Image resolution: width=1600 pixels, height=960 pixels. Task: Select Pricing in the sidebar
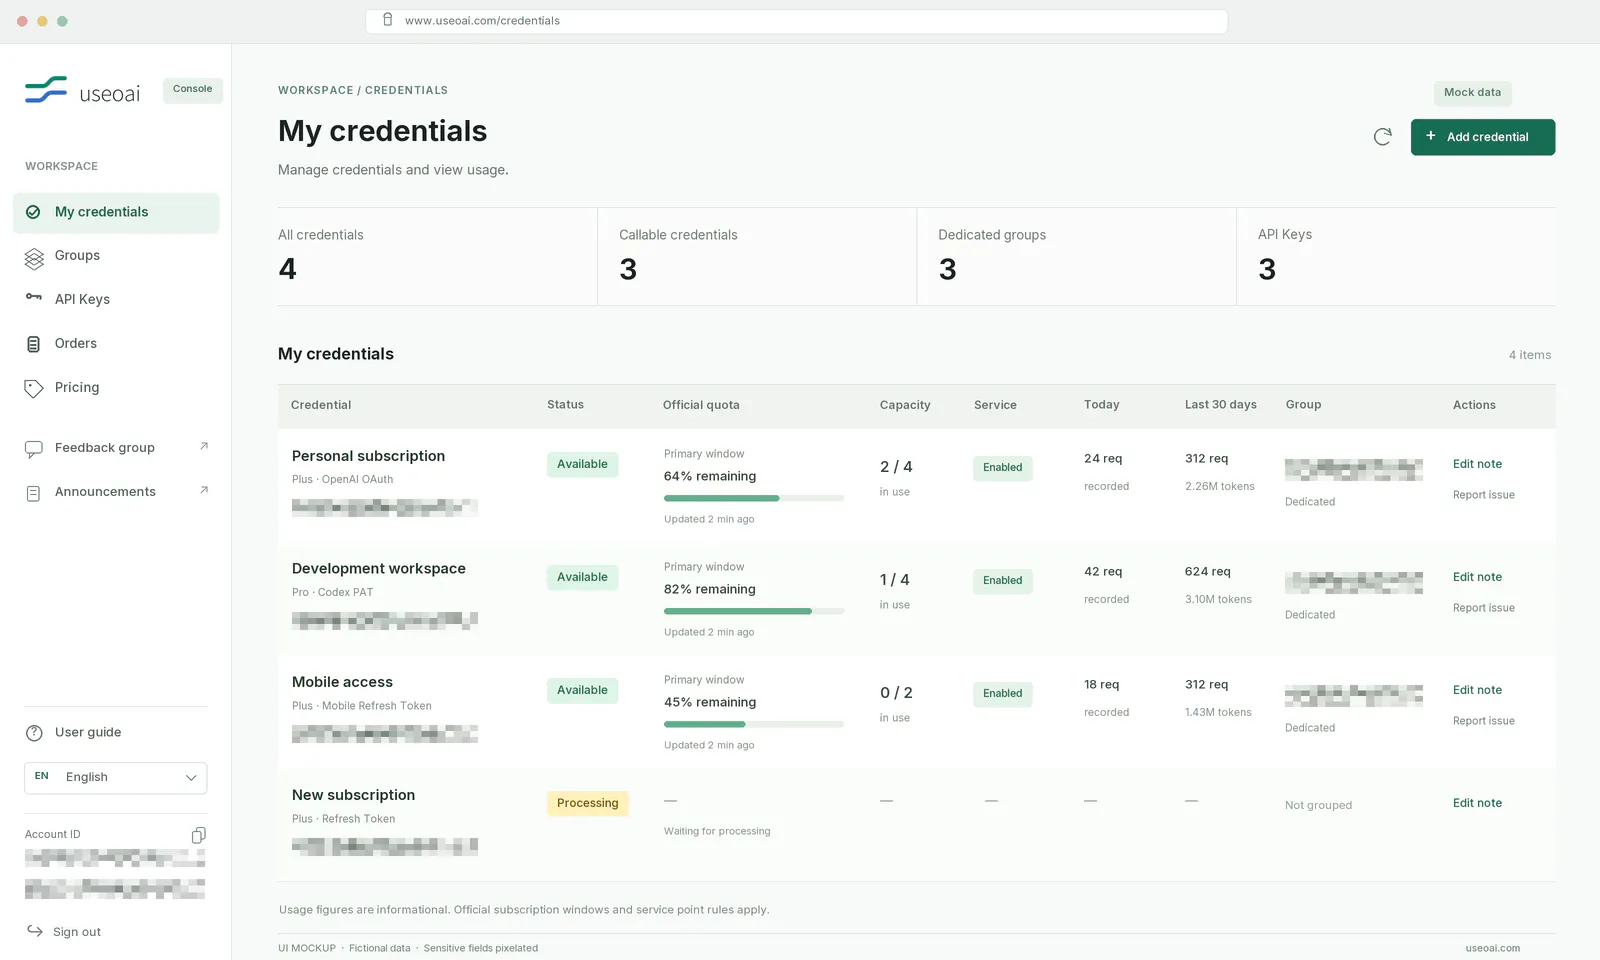[77, 387]
